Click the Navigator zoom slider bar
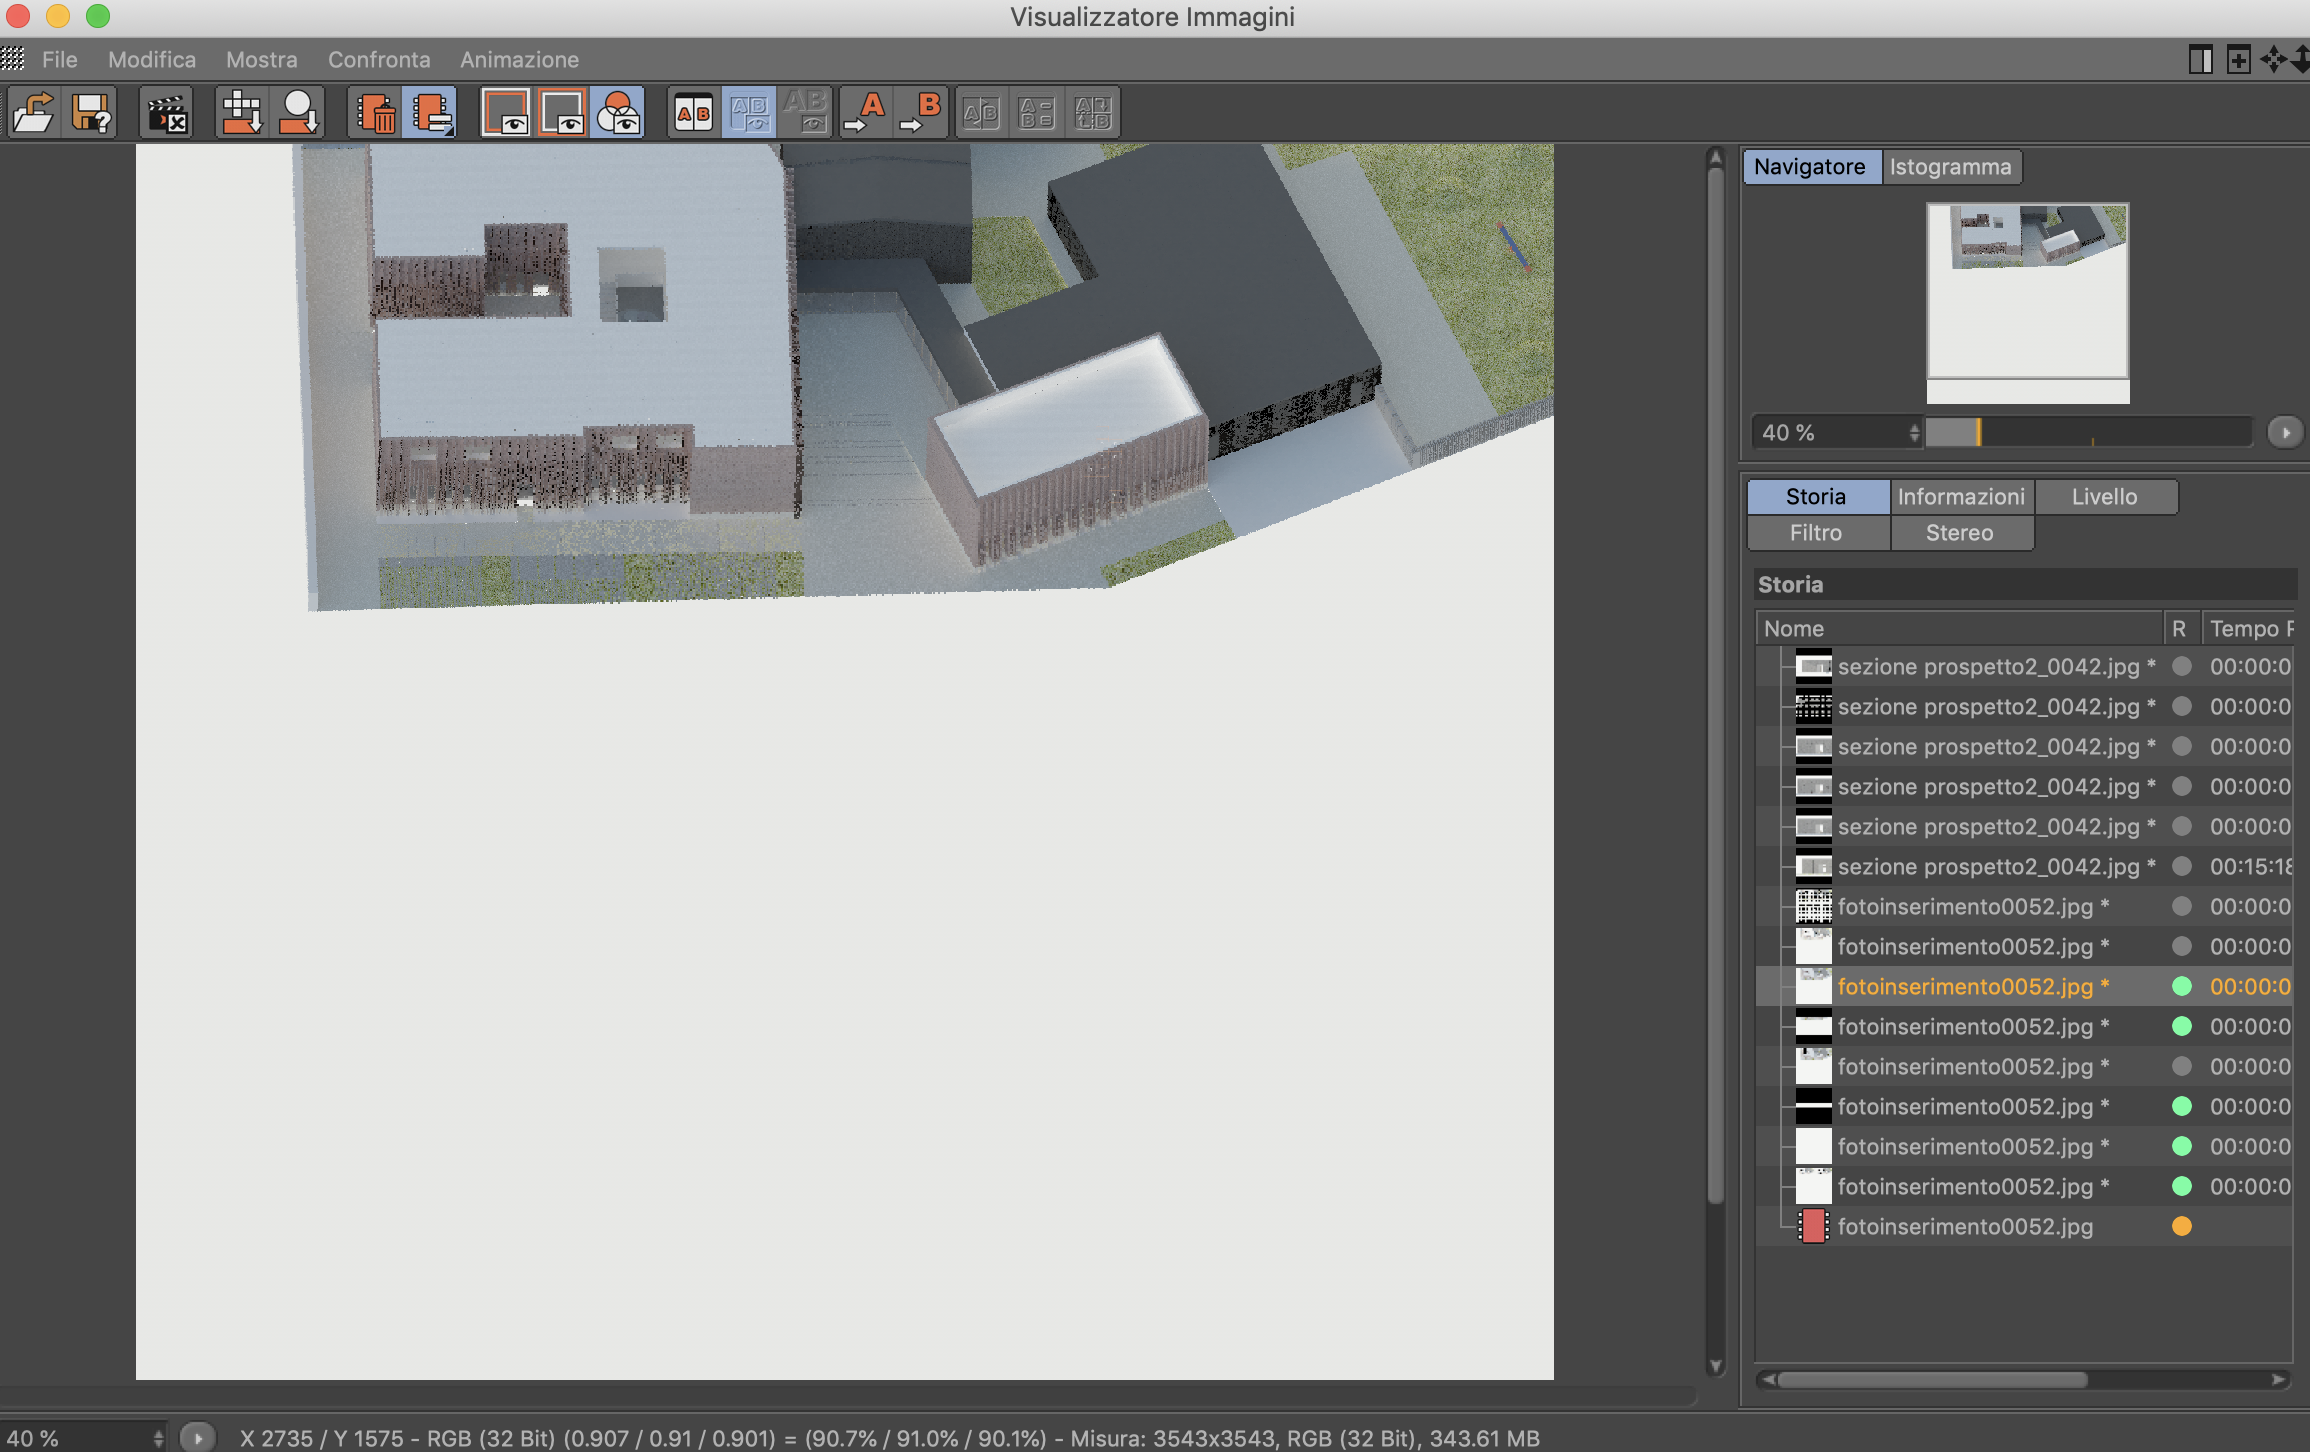 (x=2087, y=433)
